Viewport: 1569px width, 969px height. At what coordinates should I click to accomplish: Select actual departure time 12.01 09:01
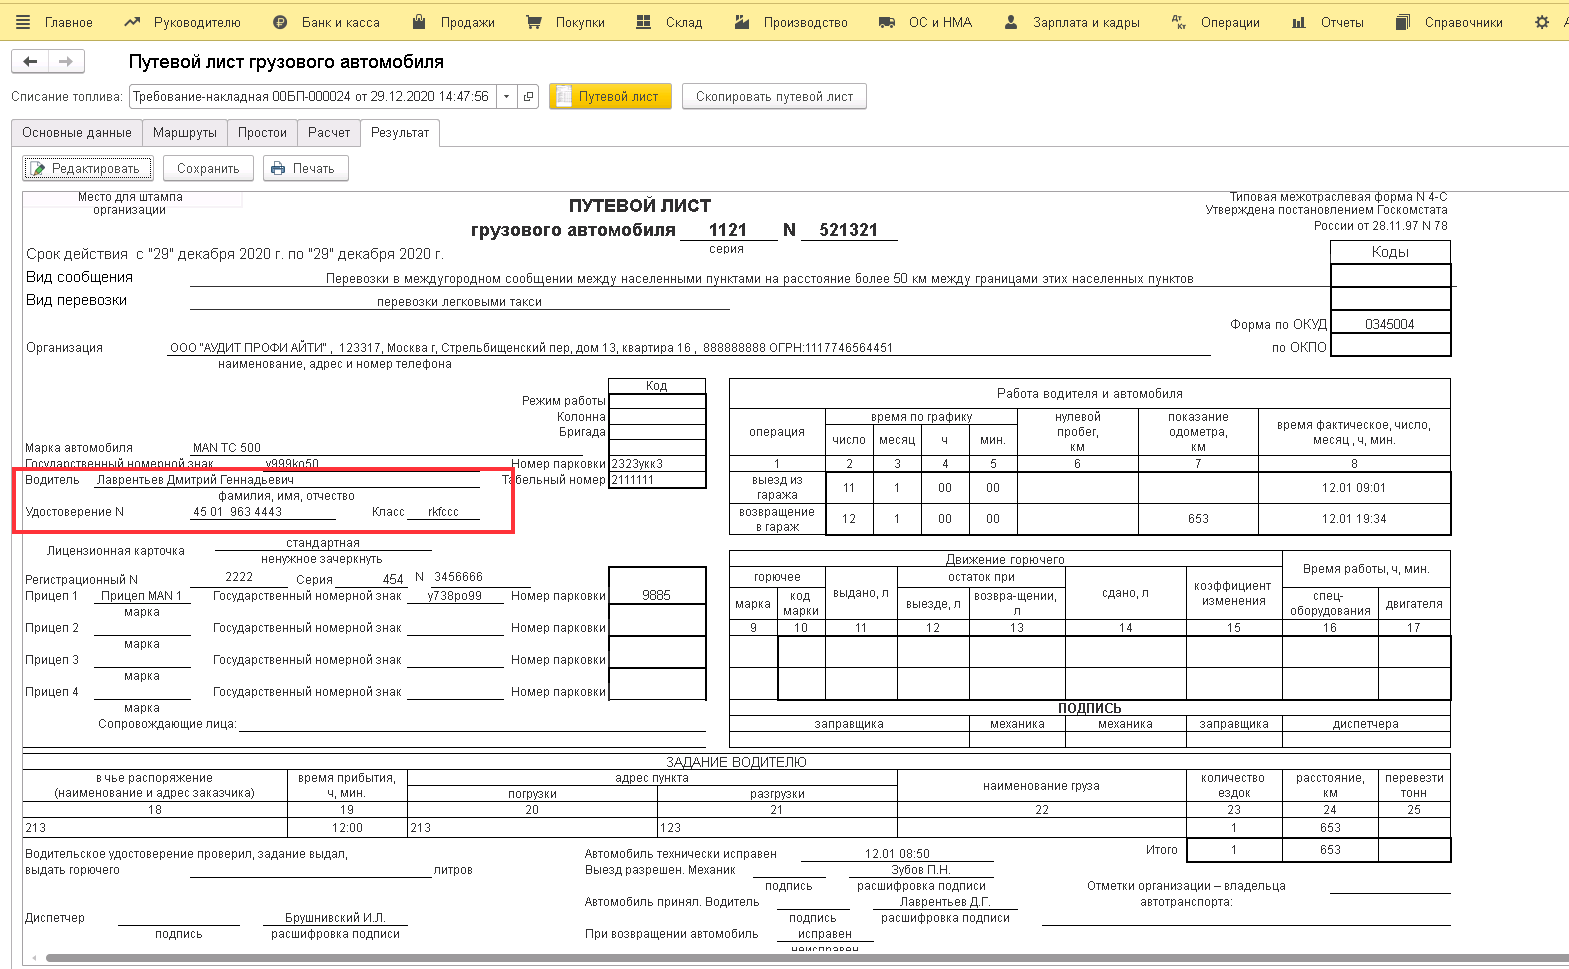1354,488
